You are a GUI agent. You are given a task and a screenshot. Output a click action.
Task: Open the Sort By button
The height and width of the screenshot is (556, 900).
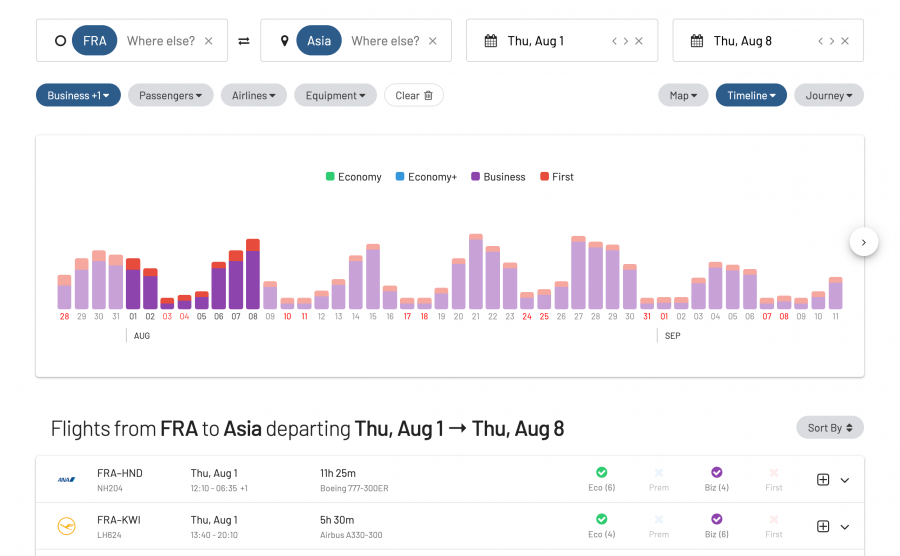tap(829, 427)
